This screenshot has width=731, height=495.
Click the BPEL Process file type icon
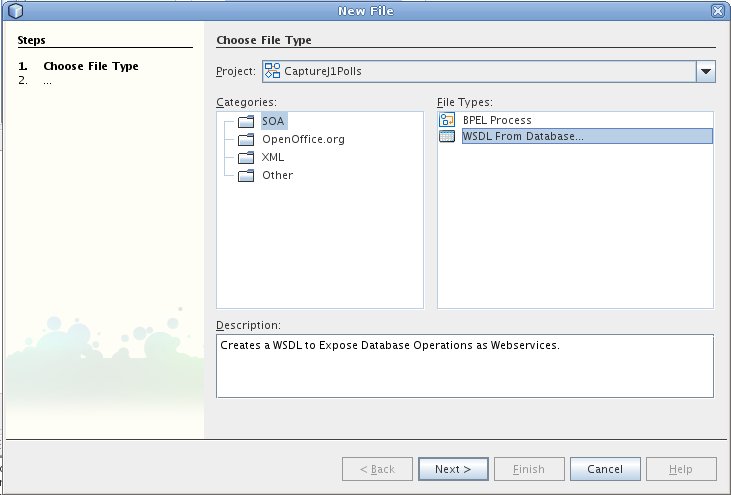click(x=447, y=120)
